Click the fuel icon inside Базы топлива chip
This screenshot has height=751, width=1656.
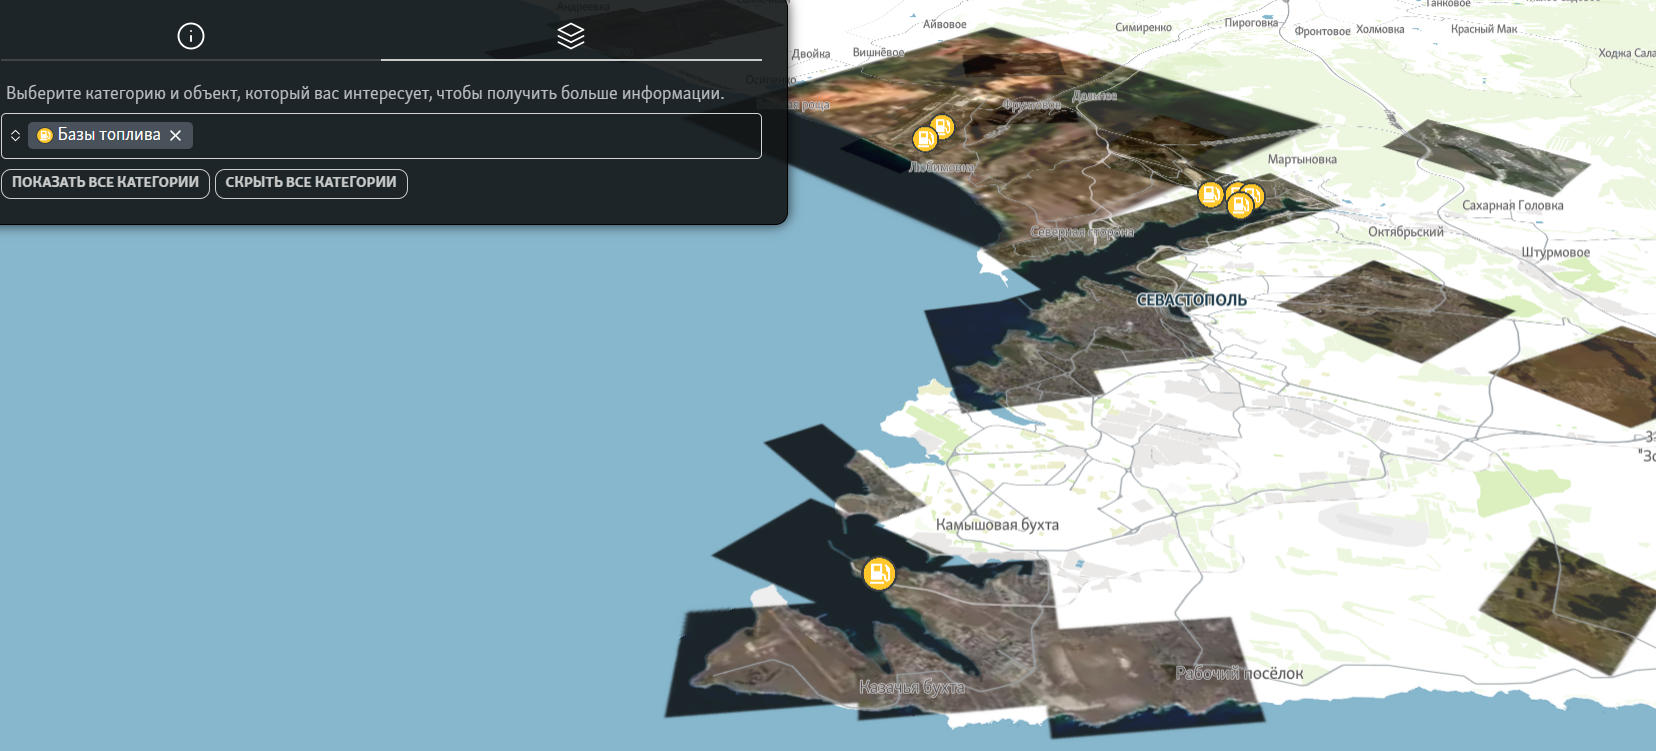pos(45,135)
